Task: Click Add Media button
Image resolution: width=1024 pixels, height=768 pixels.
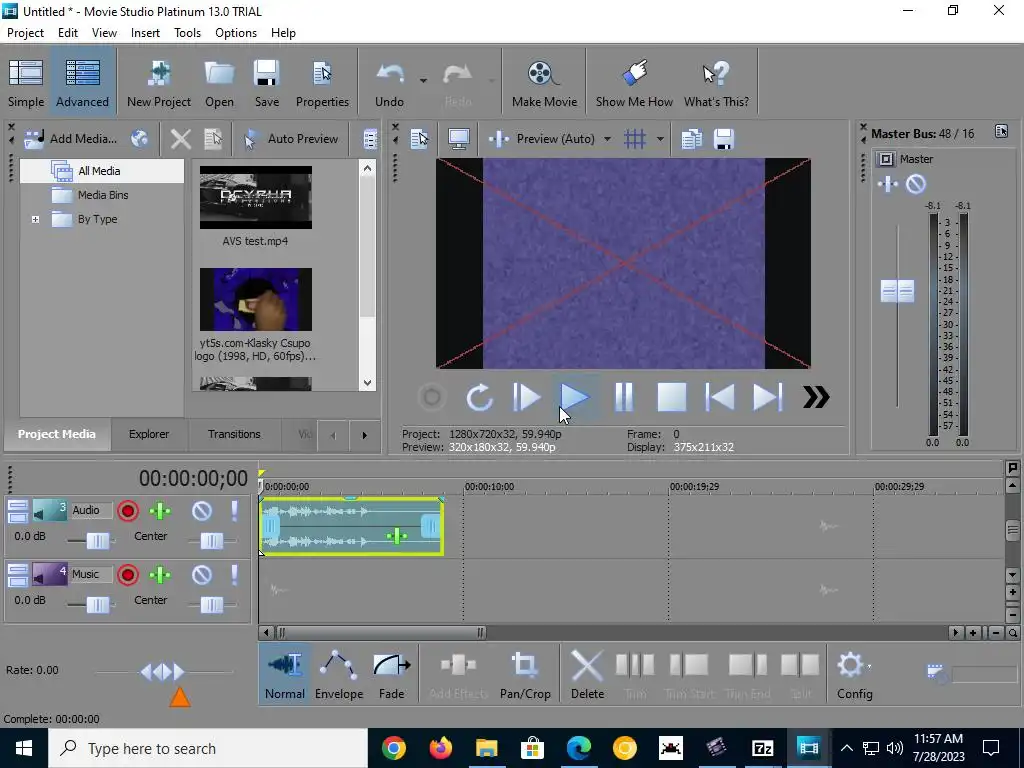Action: [x=71, y=138]
